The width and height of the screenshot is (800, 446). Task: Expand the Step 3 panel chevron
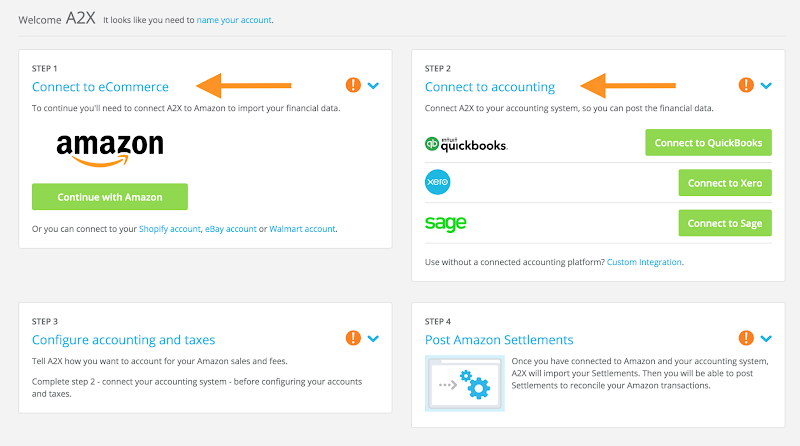click(373, 339)
